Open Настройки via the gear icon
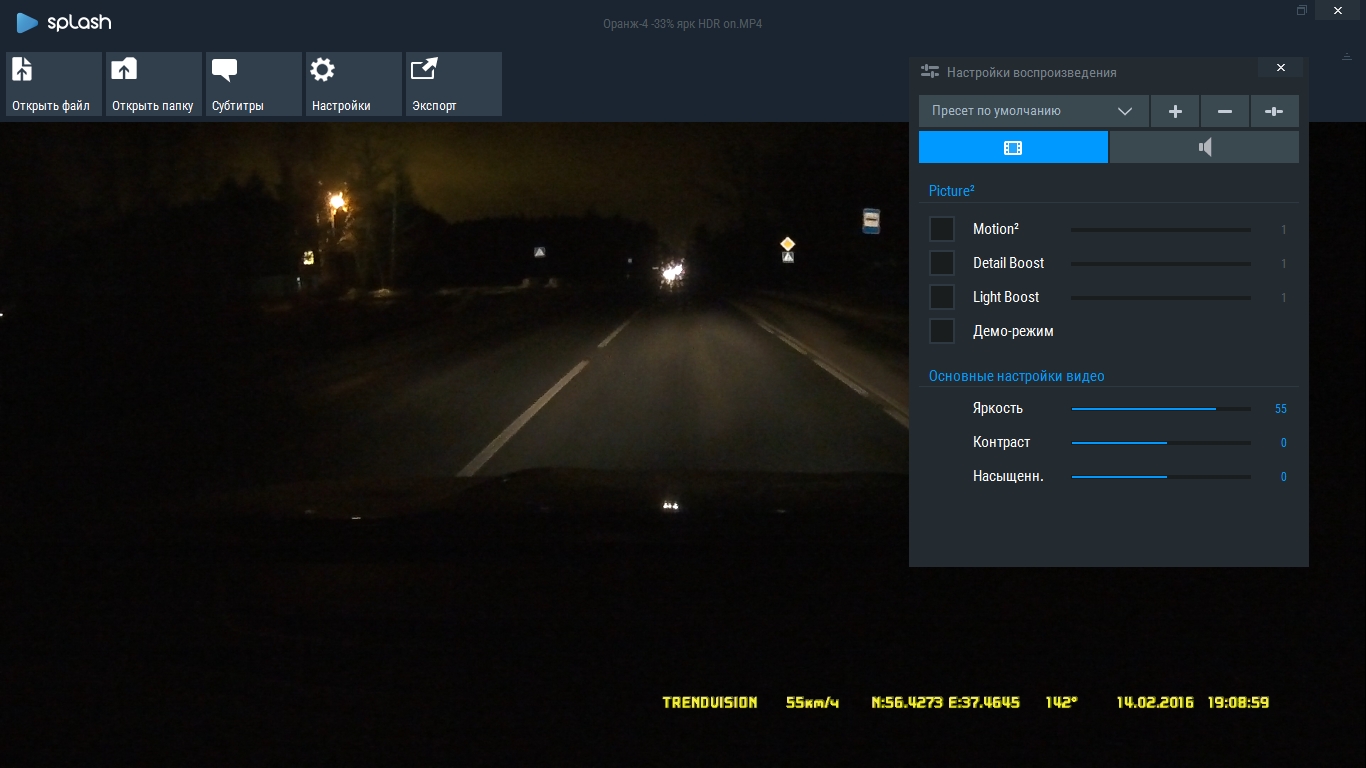The height and width of the screenshot is (768, 1366). pyautogui.click(x=322, y=70)
